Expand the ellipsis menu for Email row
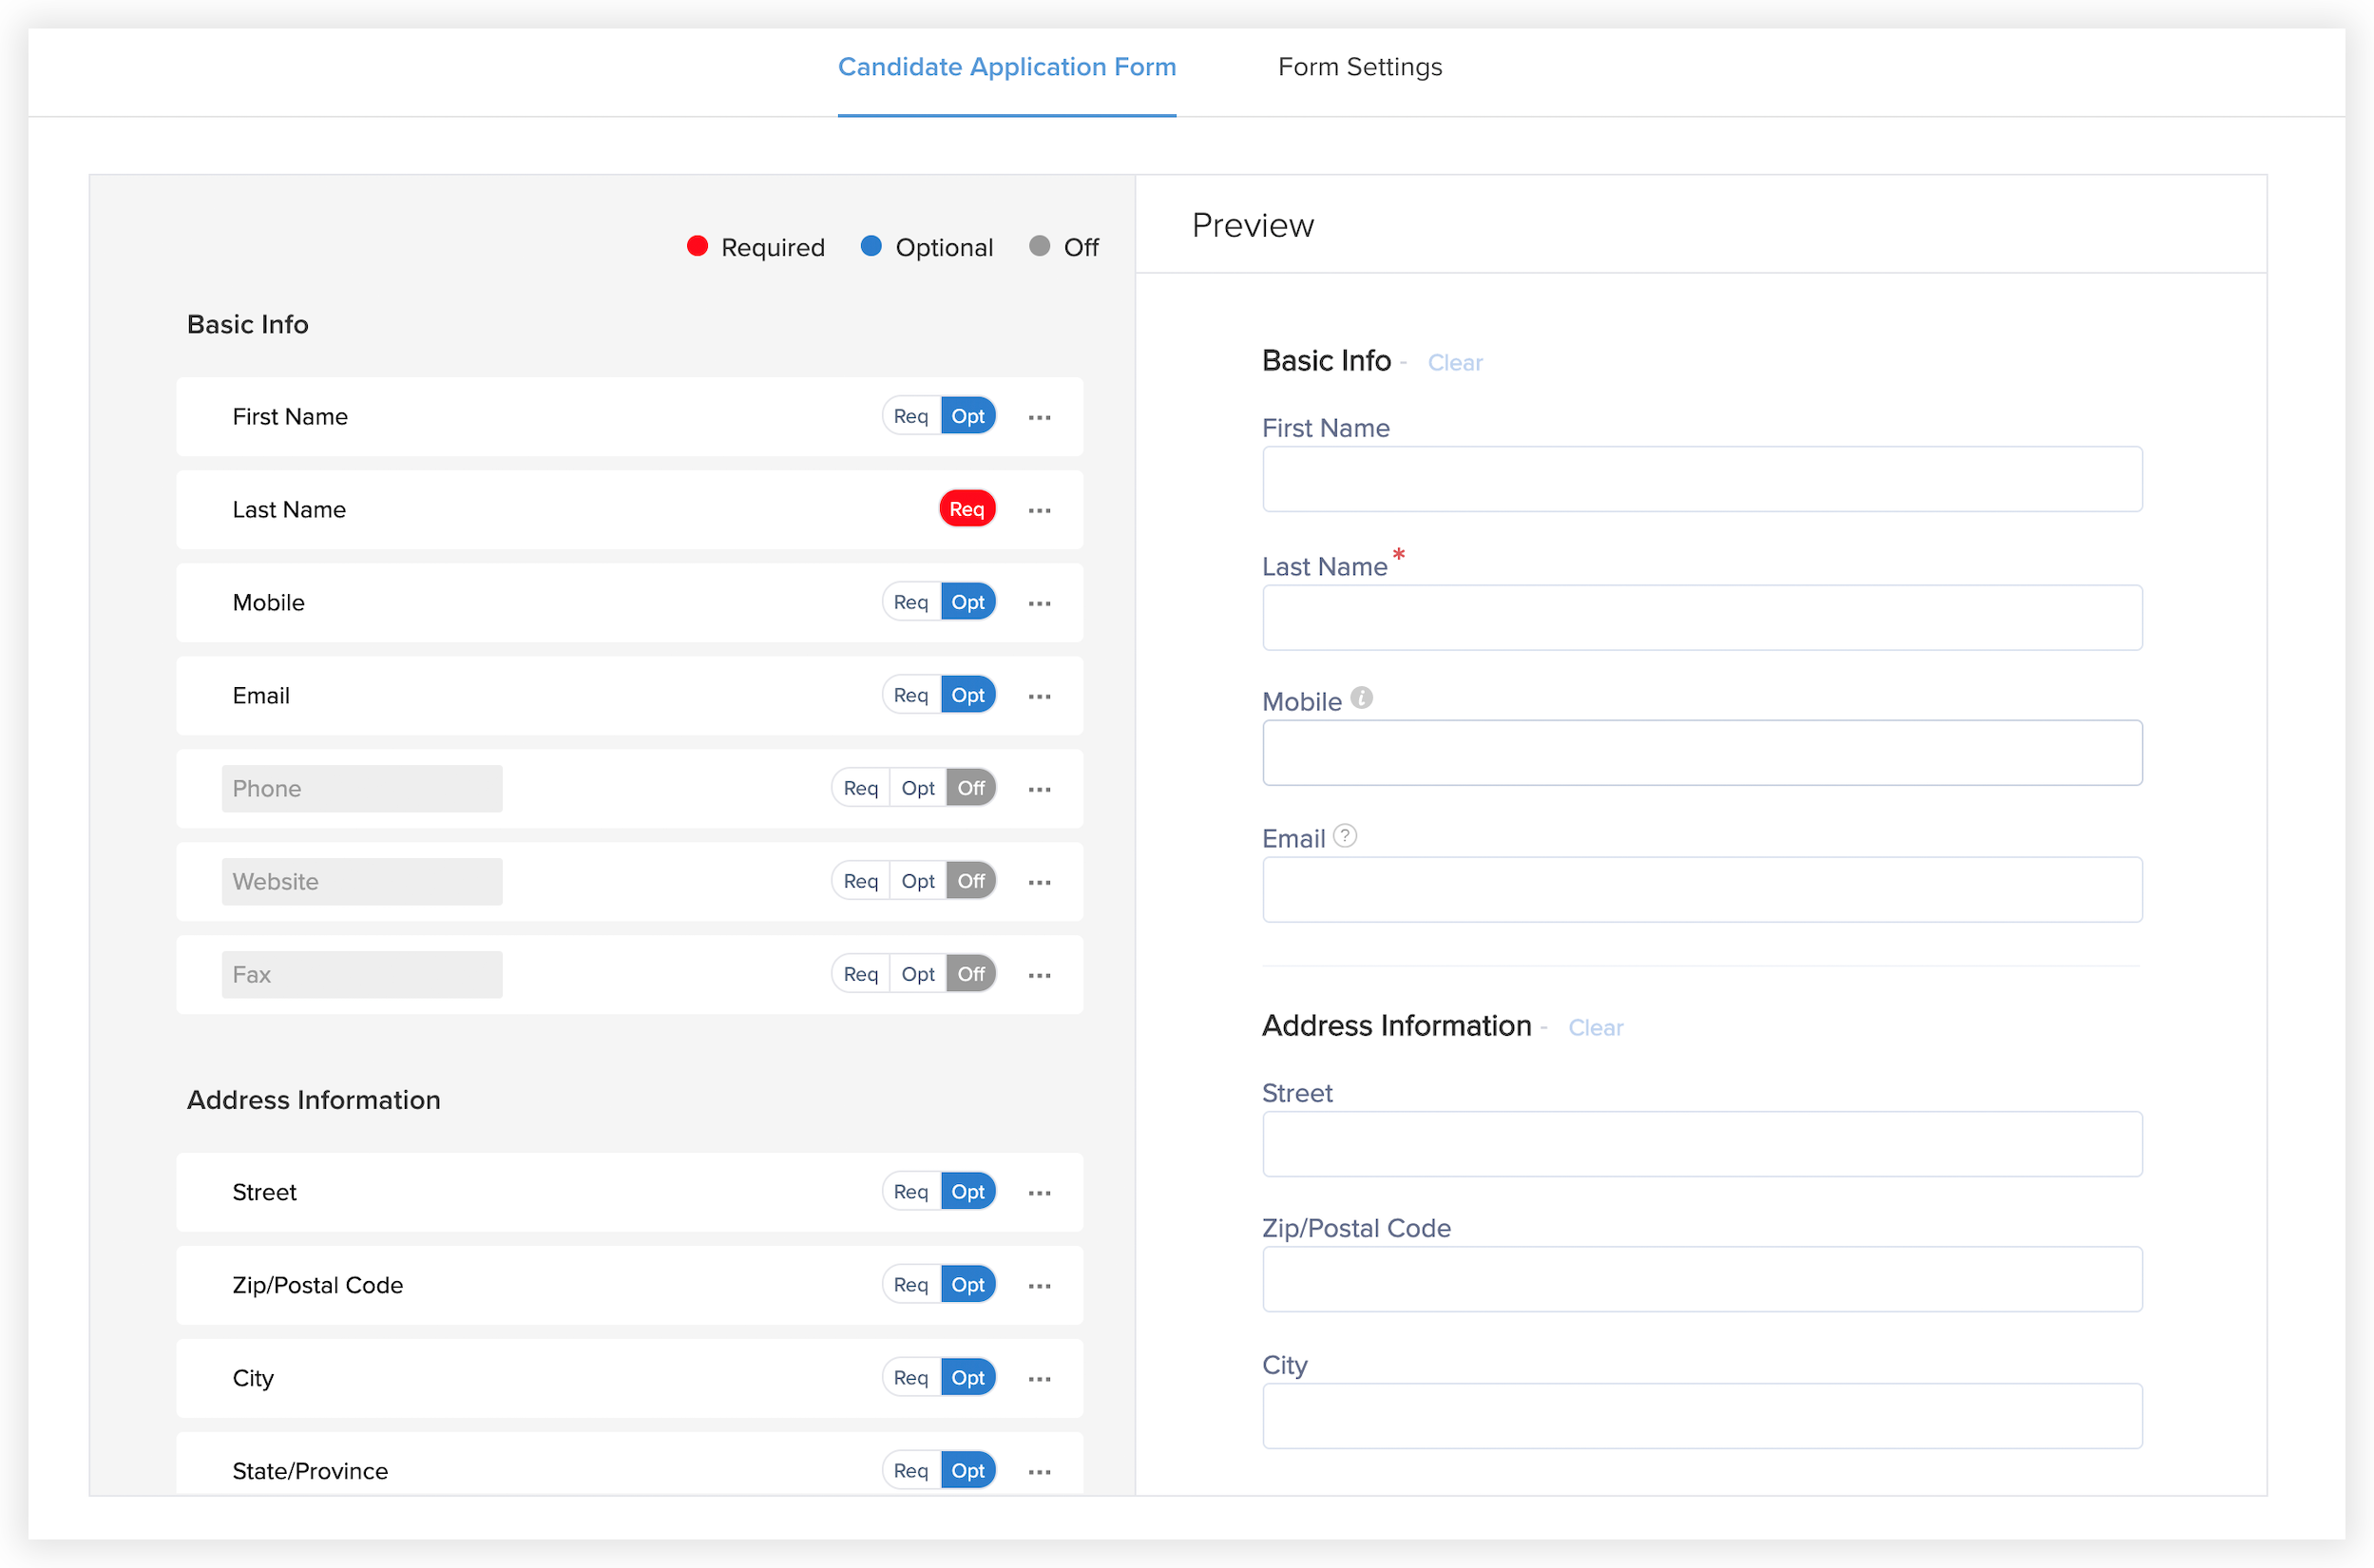Image resolution: width=2374 pixels, height=1568 pixels. click(1039, 696)
